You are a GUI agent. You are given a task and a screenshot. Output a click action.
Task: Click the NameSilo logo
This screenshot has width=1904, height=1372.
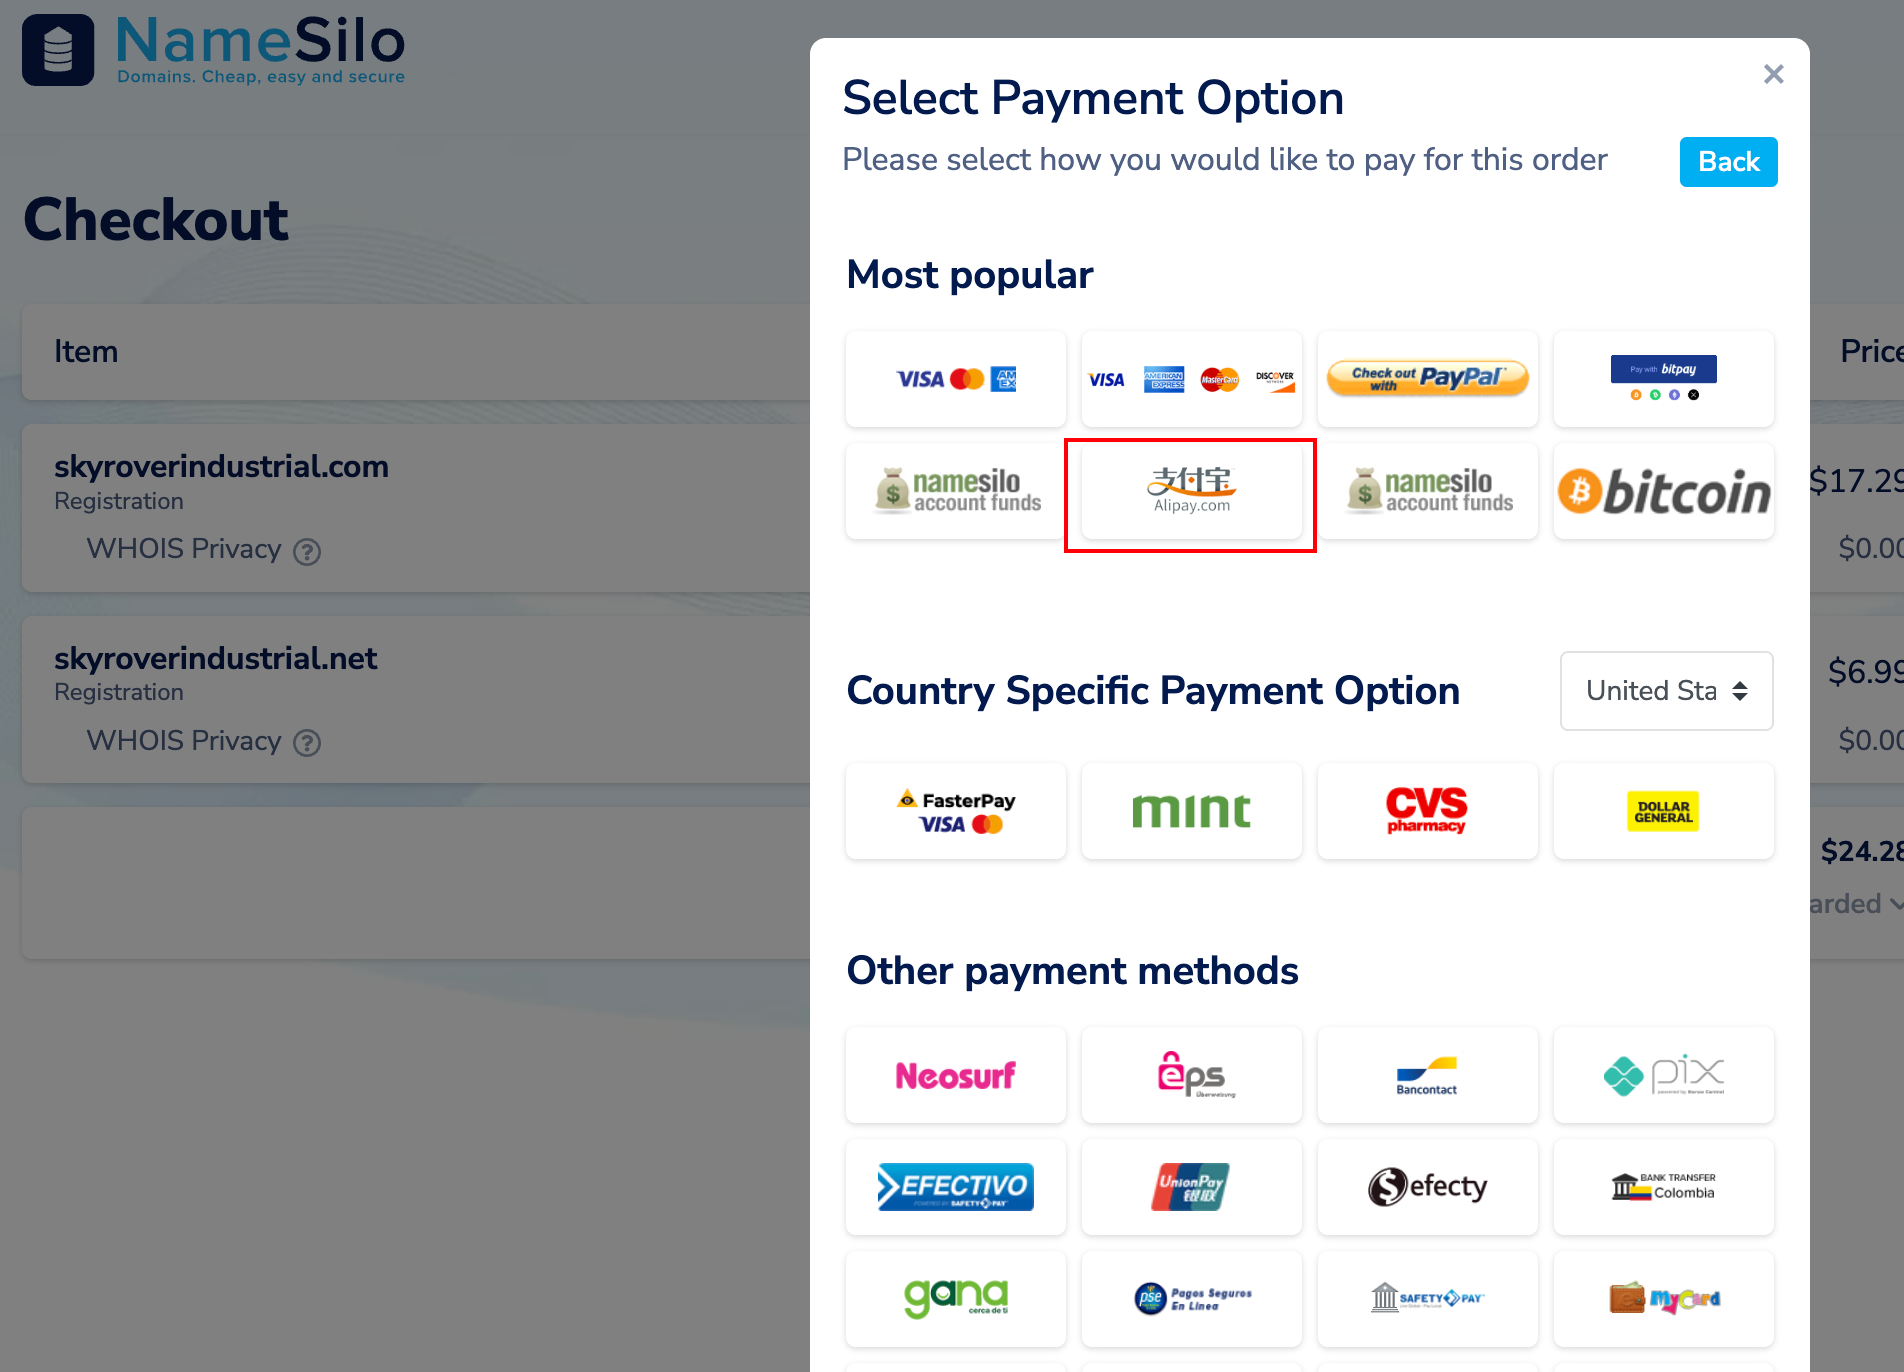point(214,50)
